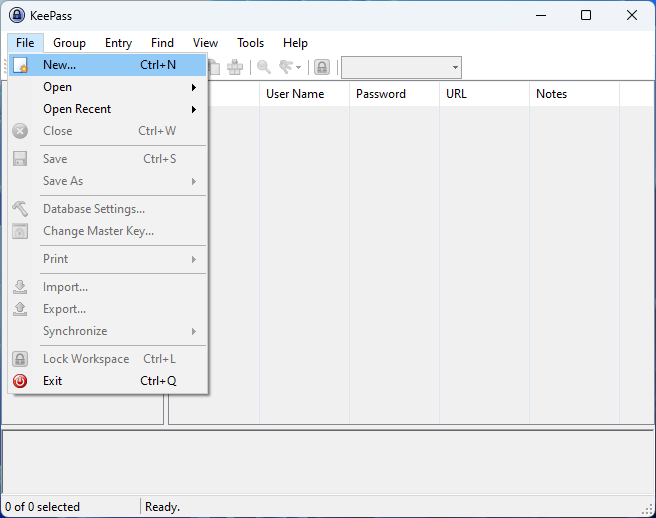Click the KeePass lock icon in title bar
Image resolution: width=656 pixels, height=518 pixels.
(17, 15)
